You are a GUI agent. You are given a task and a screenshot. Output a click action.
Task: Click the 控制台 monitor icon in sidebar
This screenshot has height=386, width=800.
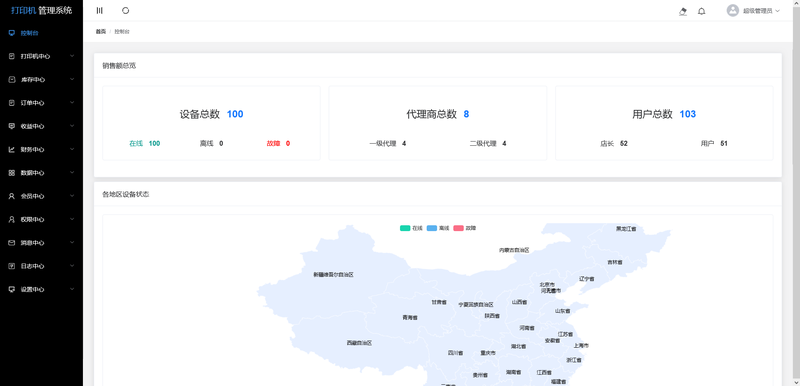click(x=12, y=33)
